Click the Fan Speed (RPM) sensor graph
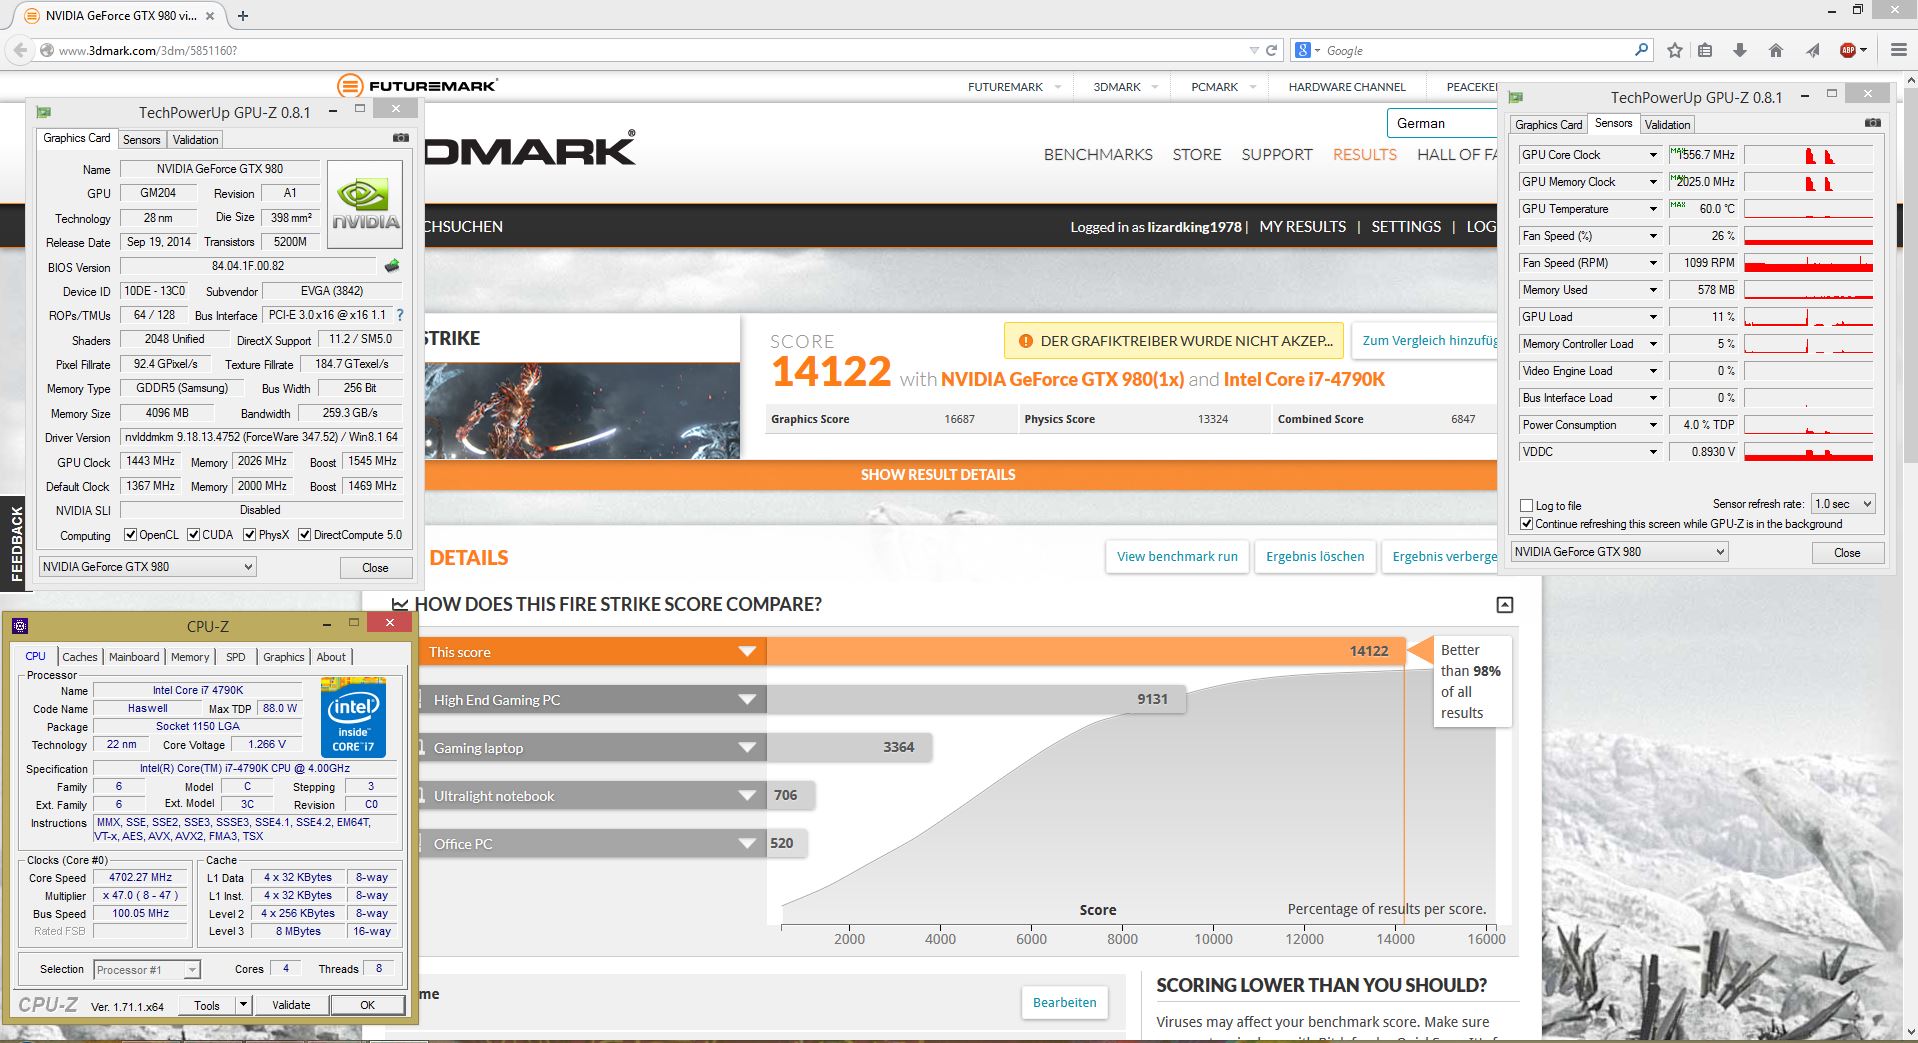 (x=1808, y=263)
